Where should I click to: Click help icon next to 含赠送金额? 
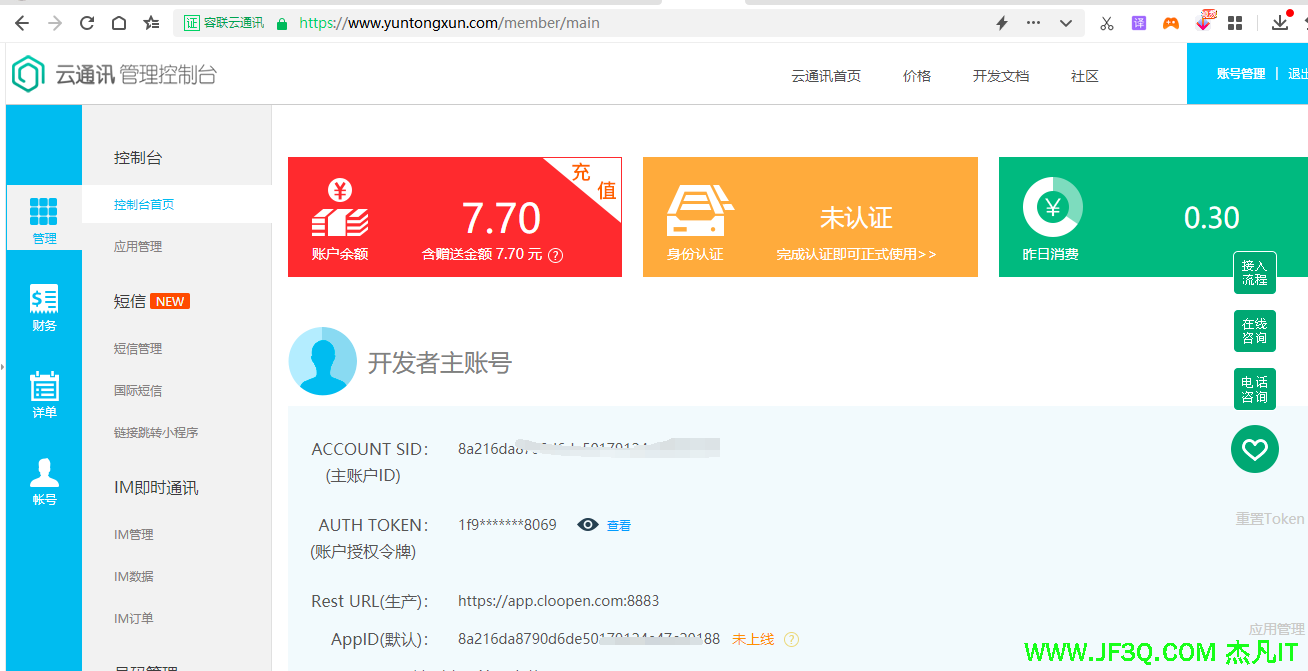(x=556, y=255)
